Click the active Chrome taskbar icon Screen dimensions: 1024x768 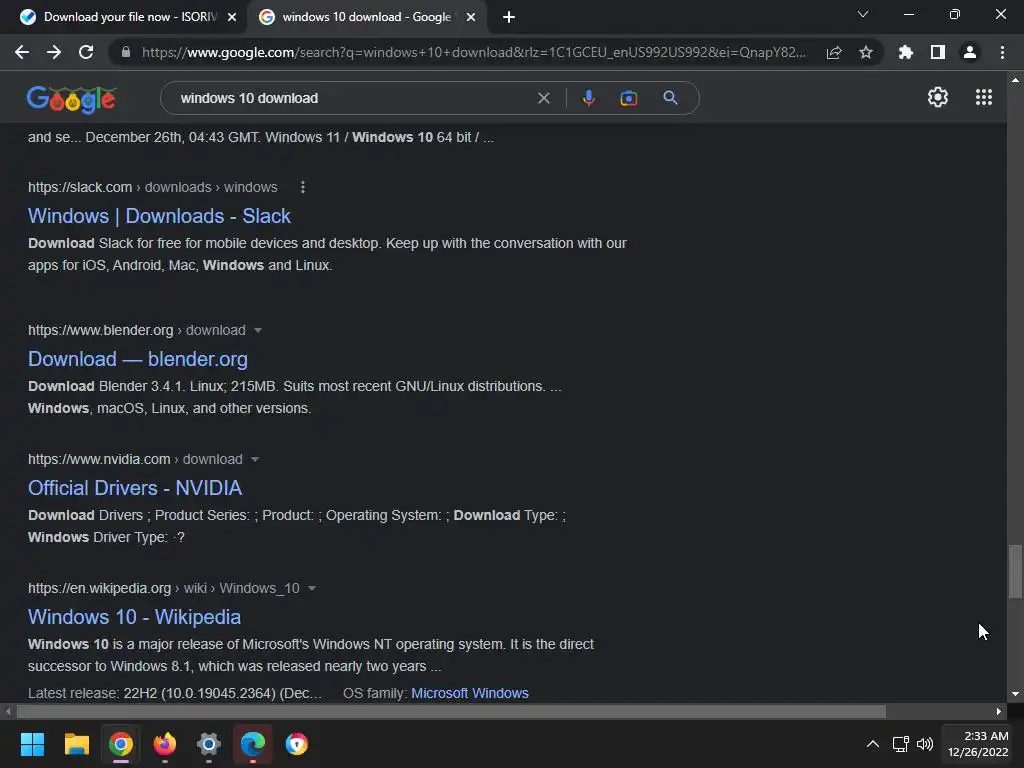(x=121, y=744)
